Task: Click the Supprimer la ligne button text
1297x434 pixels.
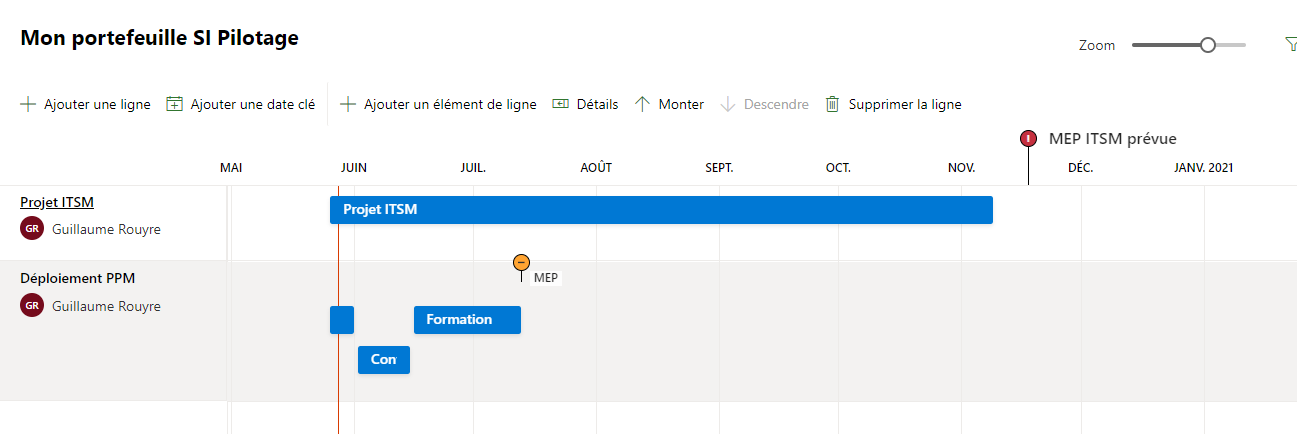Action: click(905, 104)
